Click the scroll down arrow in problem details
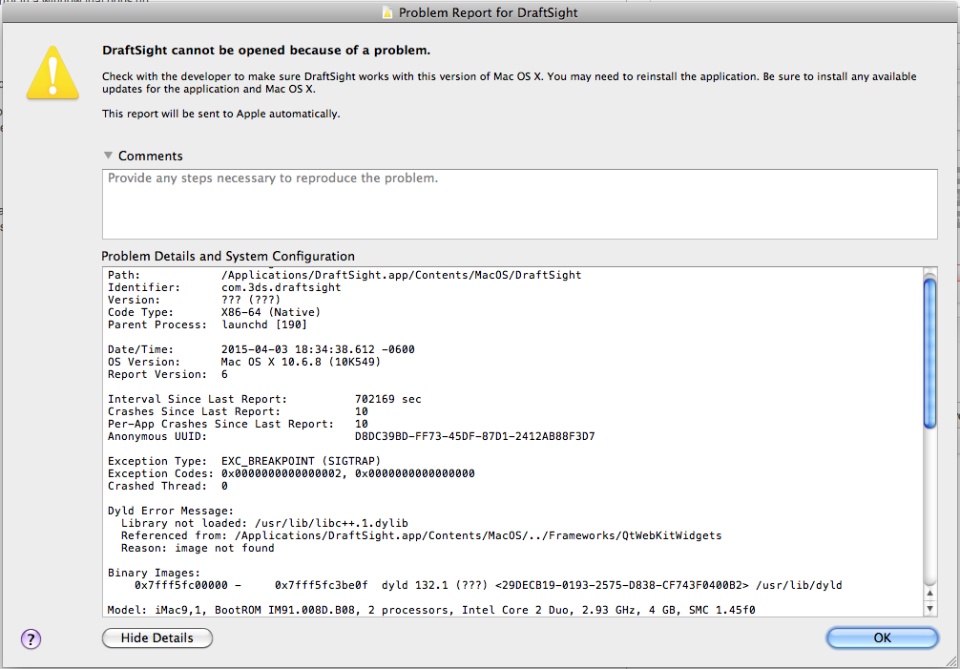Screen dimensions: 960x669 (x=929, y=609)
